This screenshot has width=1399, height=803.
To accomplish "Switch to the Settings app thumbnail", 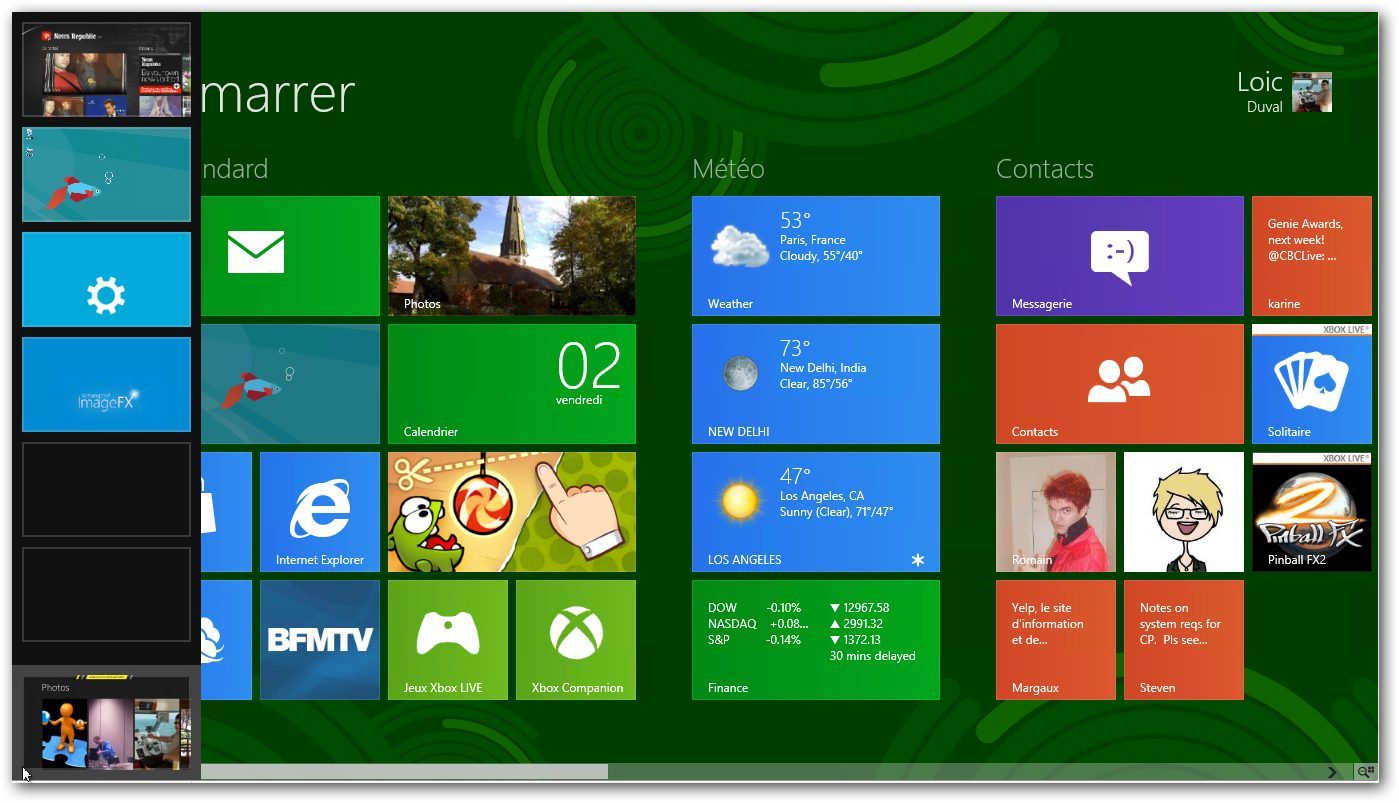I will click(x=106, y=279).
